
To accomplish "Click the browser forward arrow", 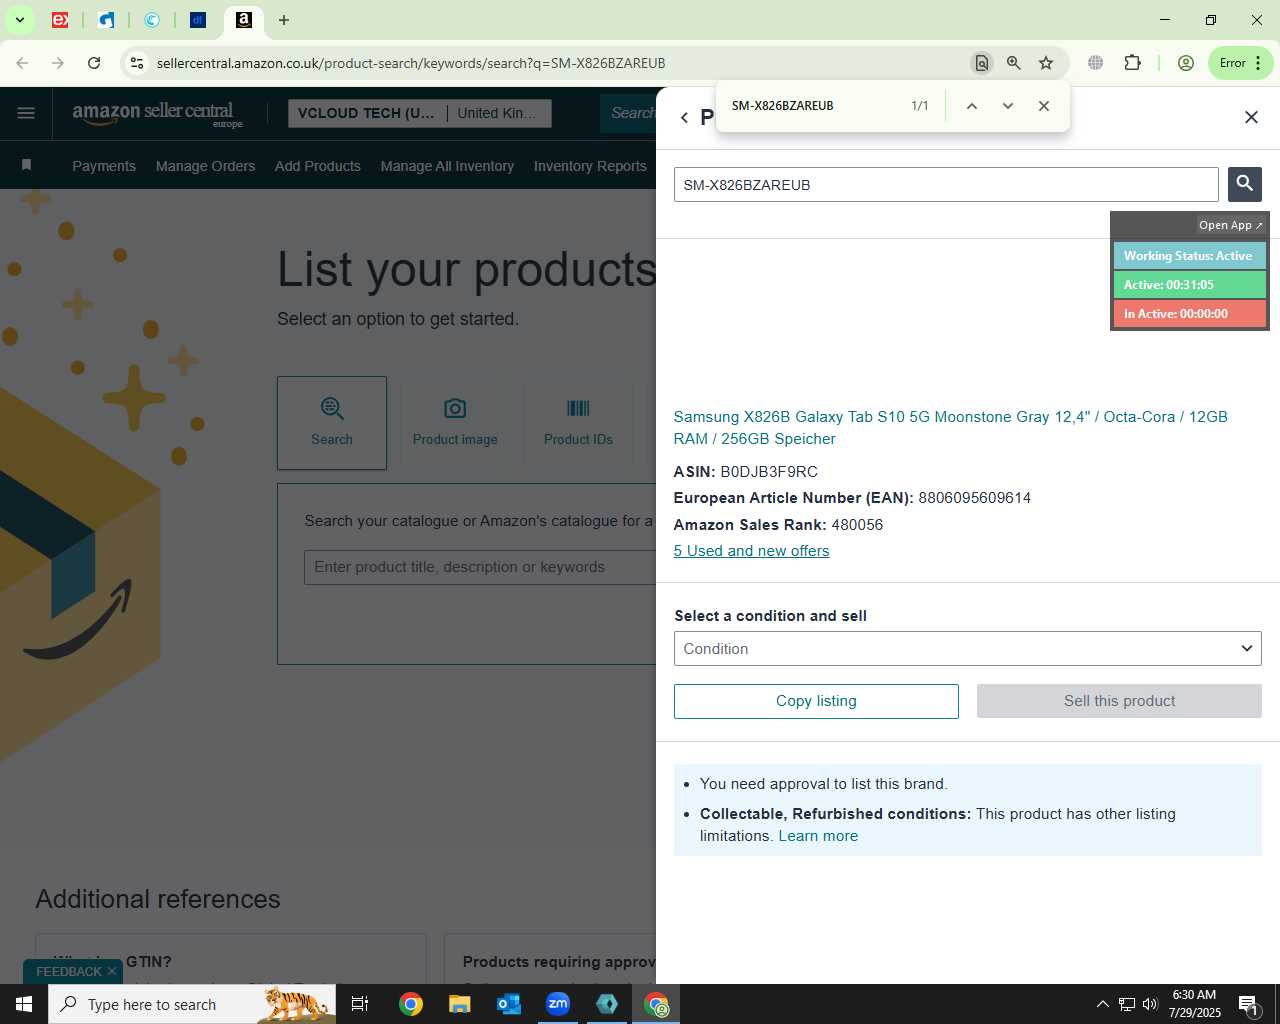I will (x=58, y=63).
